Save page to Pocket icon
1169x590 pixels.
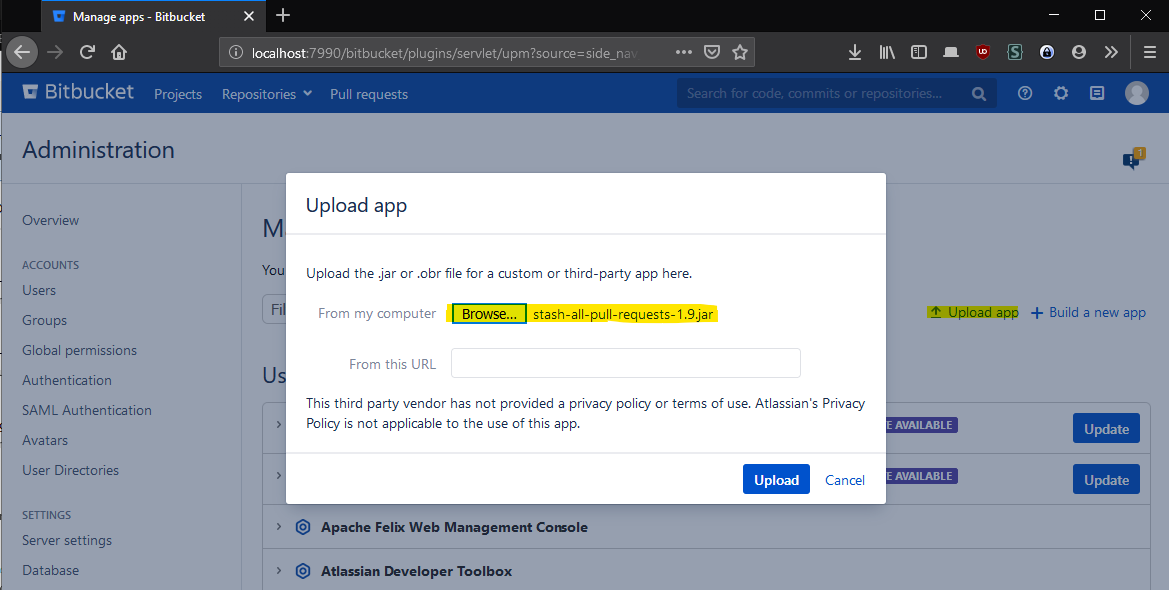point(712,51)
